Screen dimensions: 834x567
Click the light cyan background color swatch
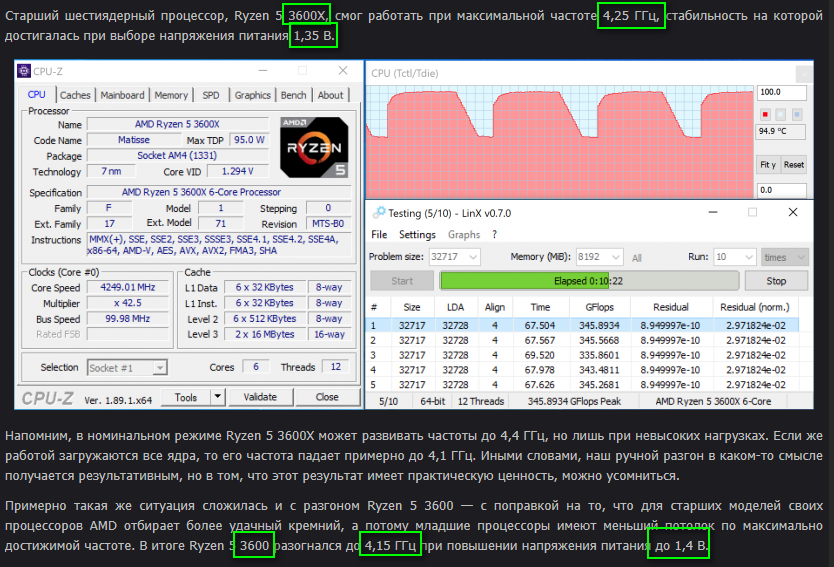pyautogui.click(x=781, y=114)
